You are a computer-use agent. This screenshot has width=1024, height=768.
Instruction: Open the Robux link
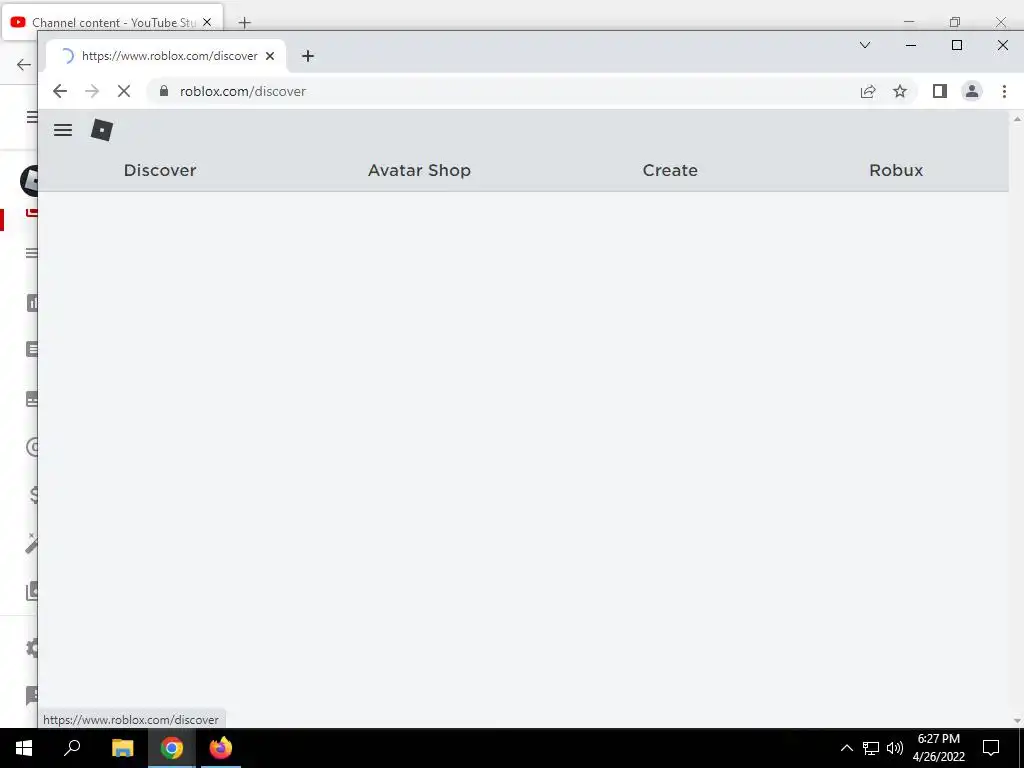pyautogui.click(x=896, y=170)
